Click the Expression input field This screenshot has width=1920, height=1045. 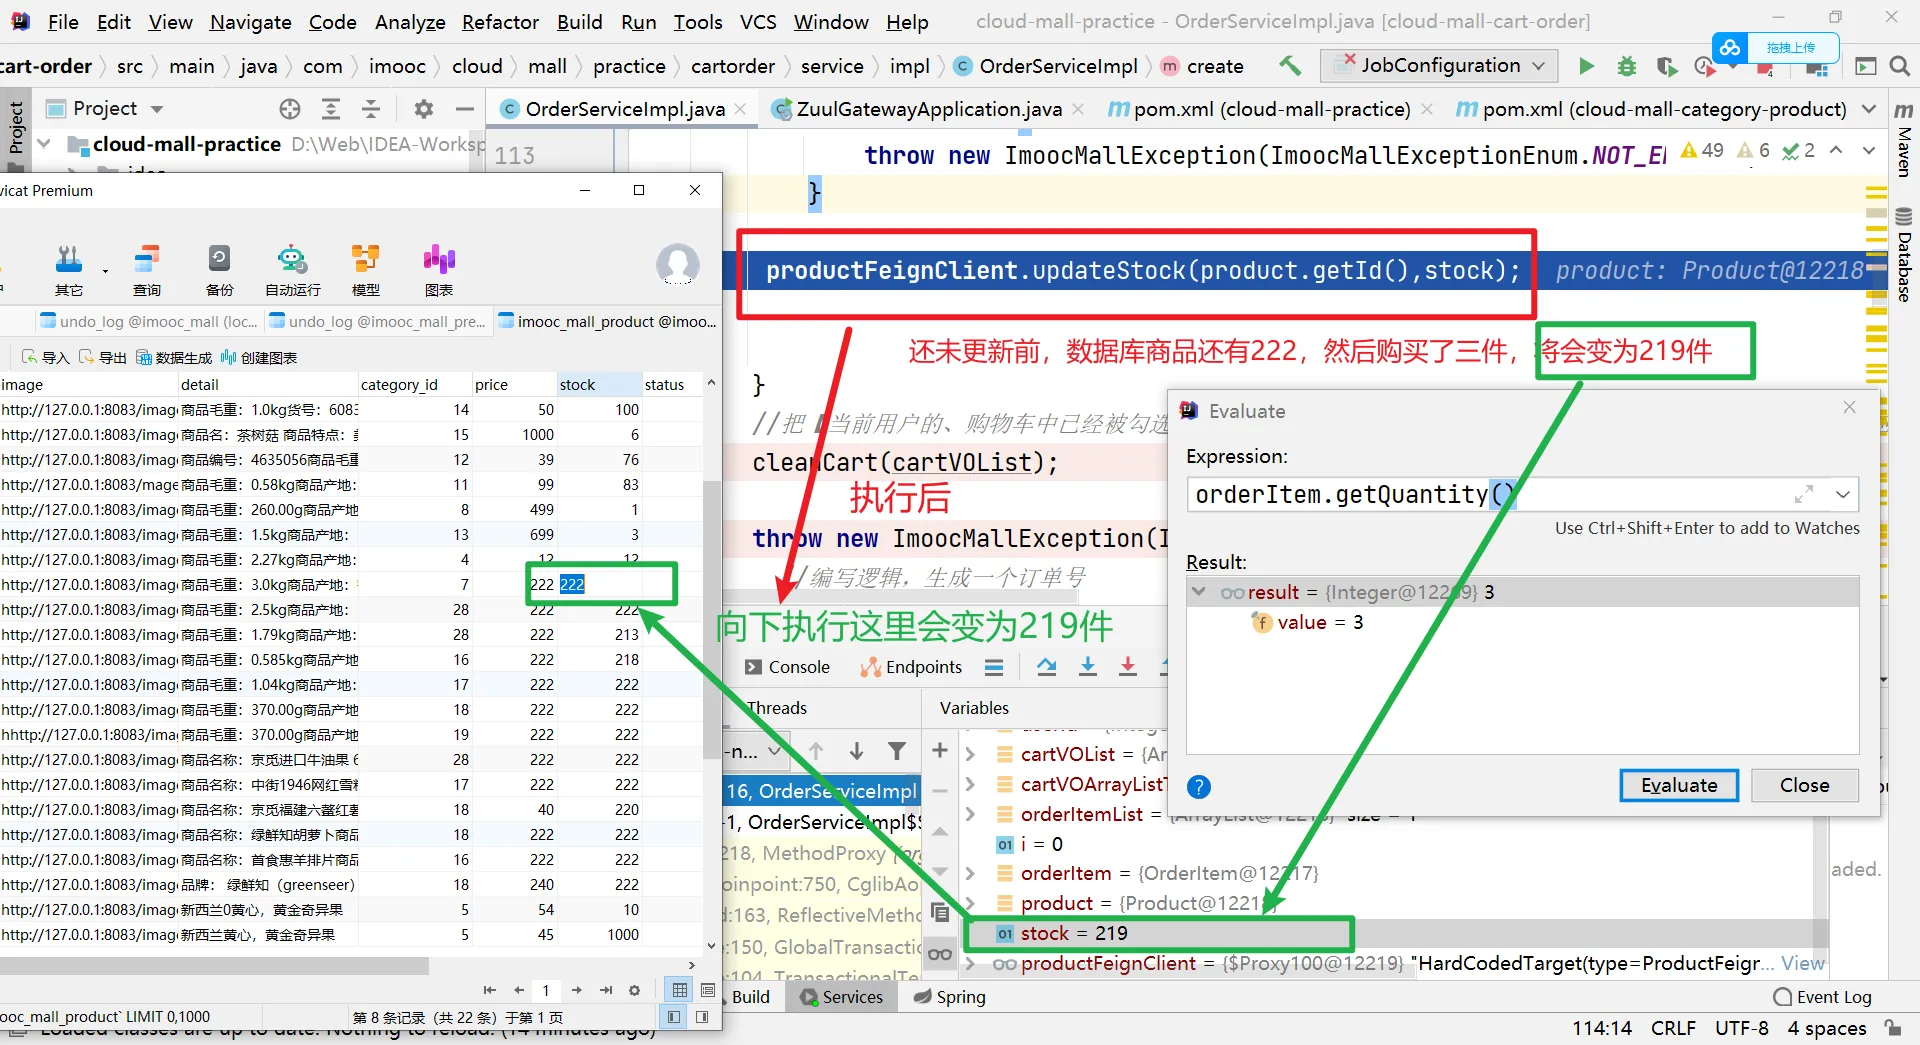(1480, 494)
